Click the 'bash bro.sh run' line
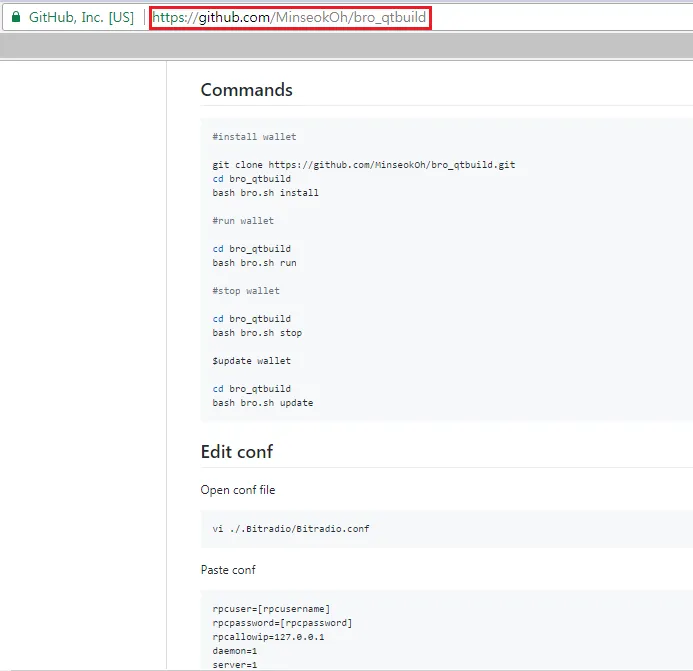Viewport: 693px width, 671px height. (x=254, y=263)
